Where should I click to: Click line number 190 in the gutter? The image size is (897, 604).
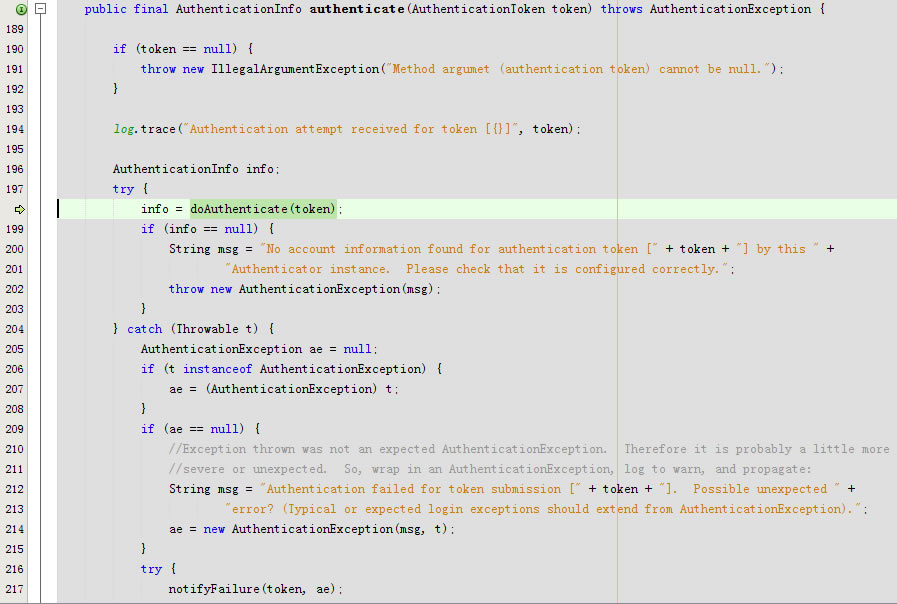click(15, 49)
